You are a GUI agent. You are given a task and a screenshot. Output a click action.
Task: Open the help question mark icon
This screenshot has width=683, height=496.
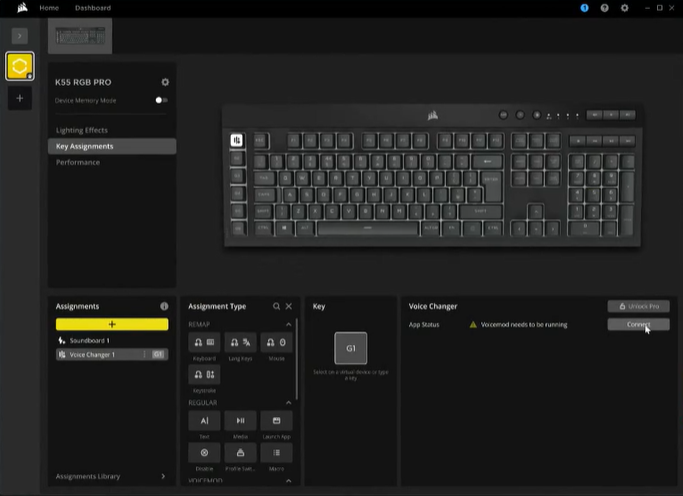point(605,8)
